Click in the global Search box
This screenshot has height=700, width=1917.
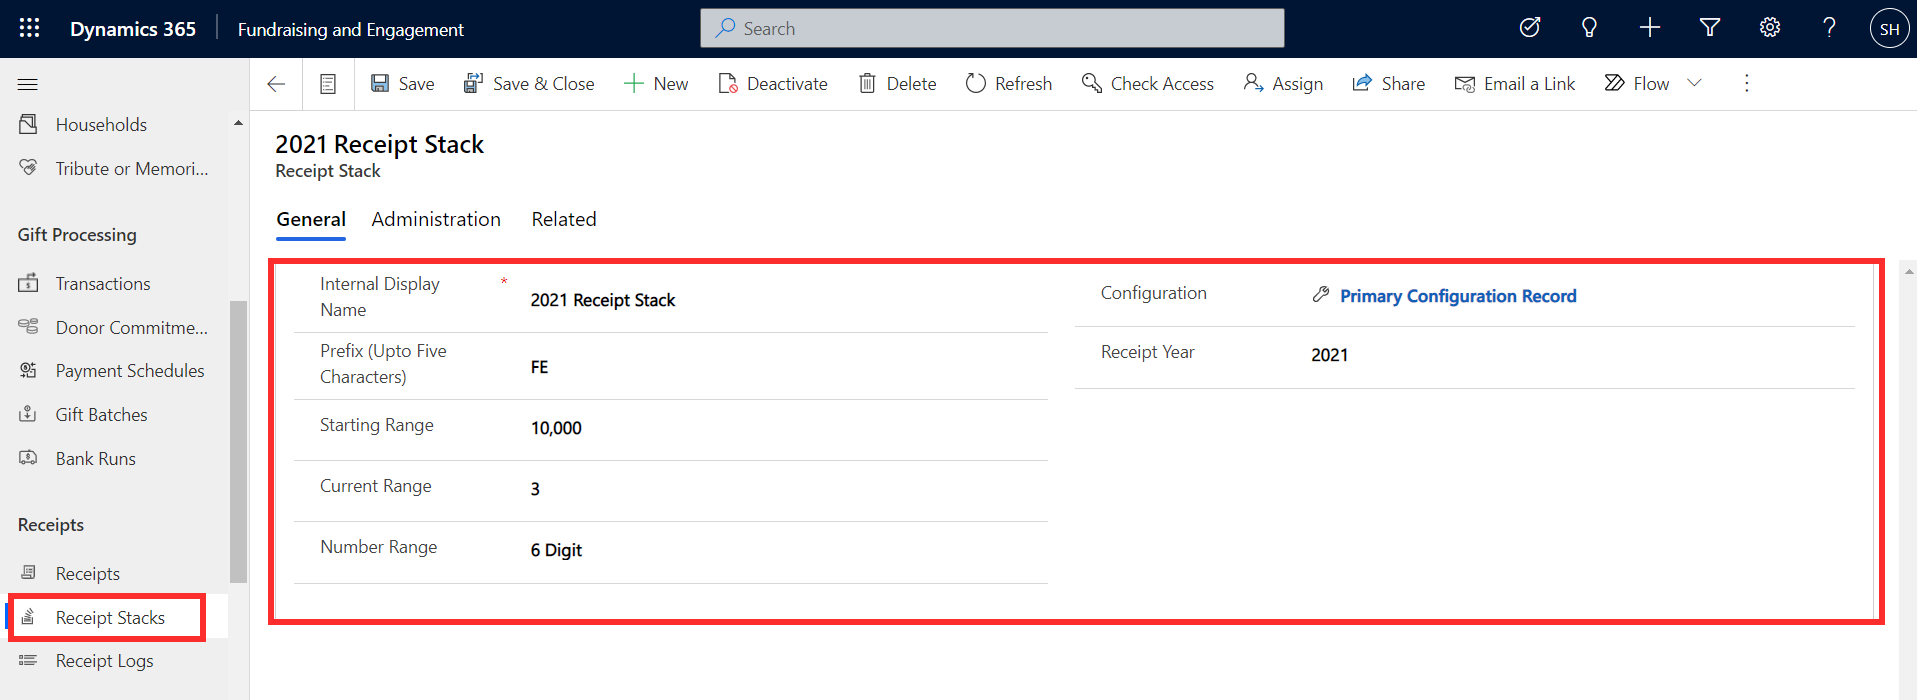point(992,28)
